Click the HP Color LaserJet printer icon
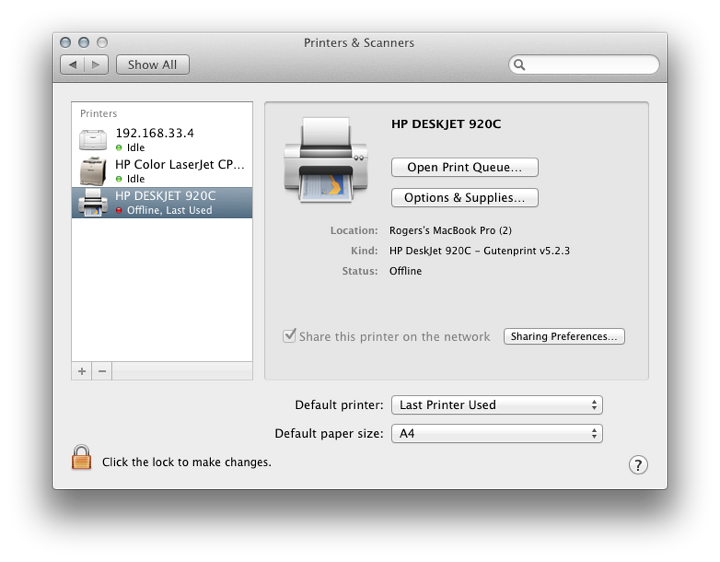 click(x=93, y=171)
